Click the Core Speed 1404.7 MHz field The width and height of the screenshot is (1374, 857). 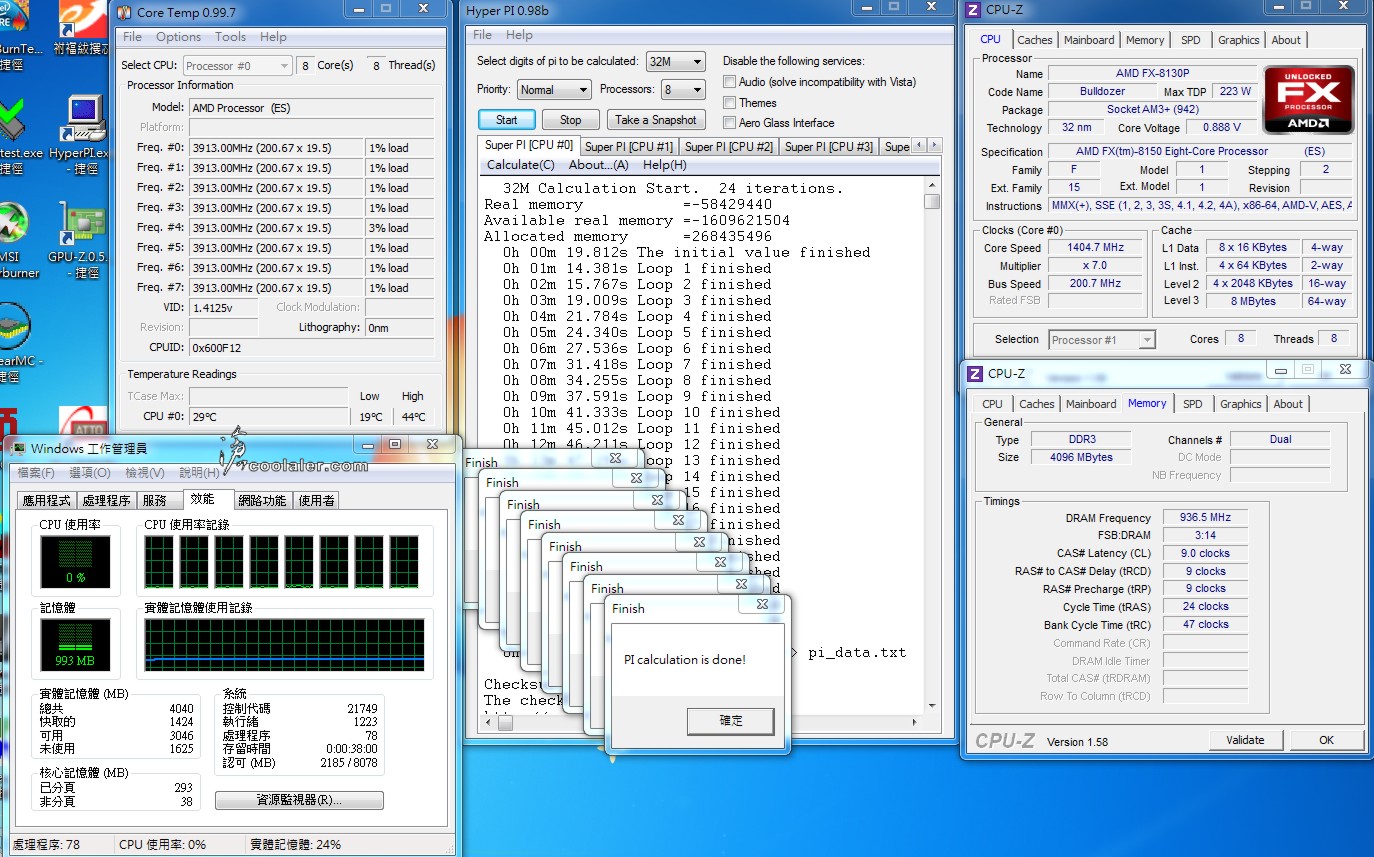tap(1095, 247)
